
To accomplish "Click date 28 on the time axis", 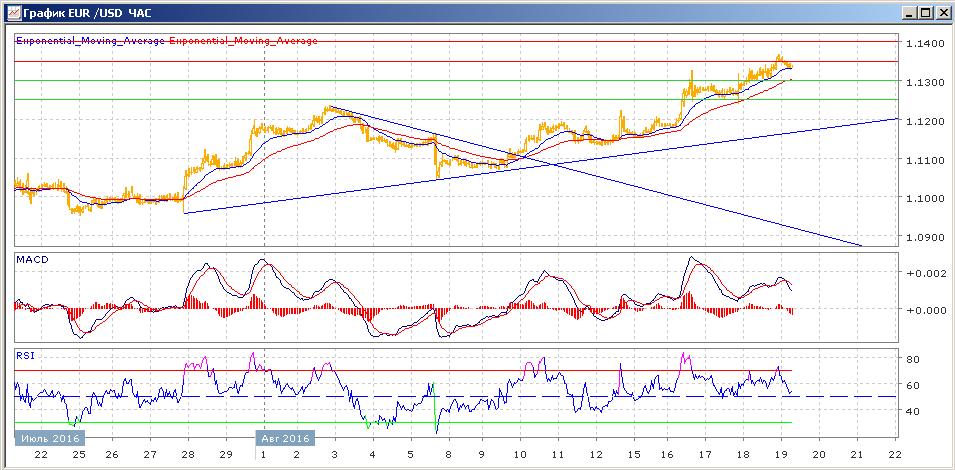I will 188,454.
